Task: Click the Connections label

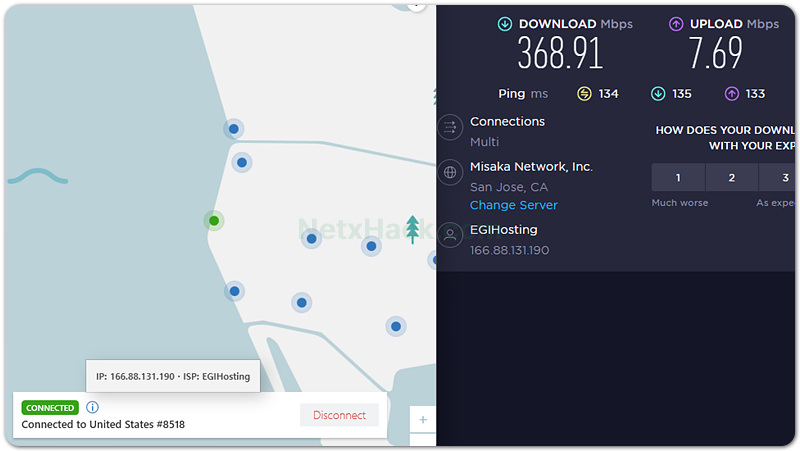Action: coord(507,121)
